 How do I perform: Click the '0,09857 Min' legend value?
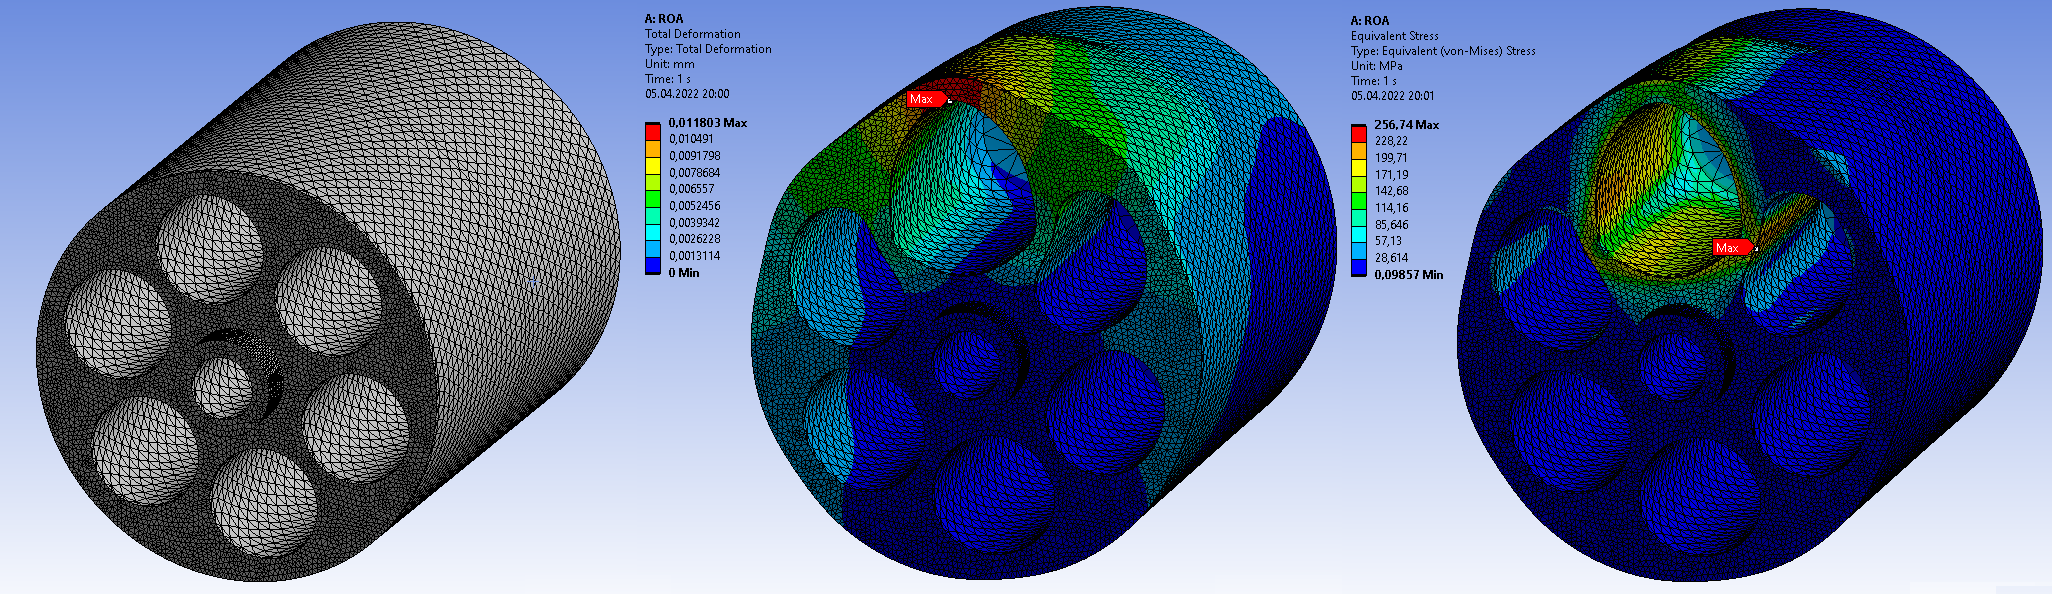[x=1409, y=275]
